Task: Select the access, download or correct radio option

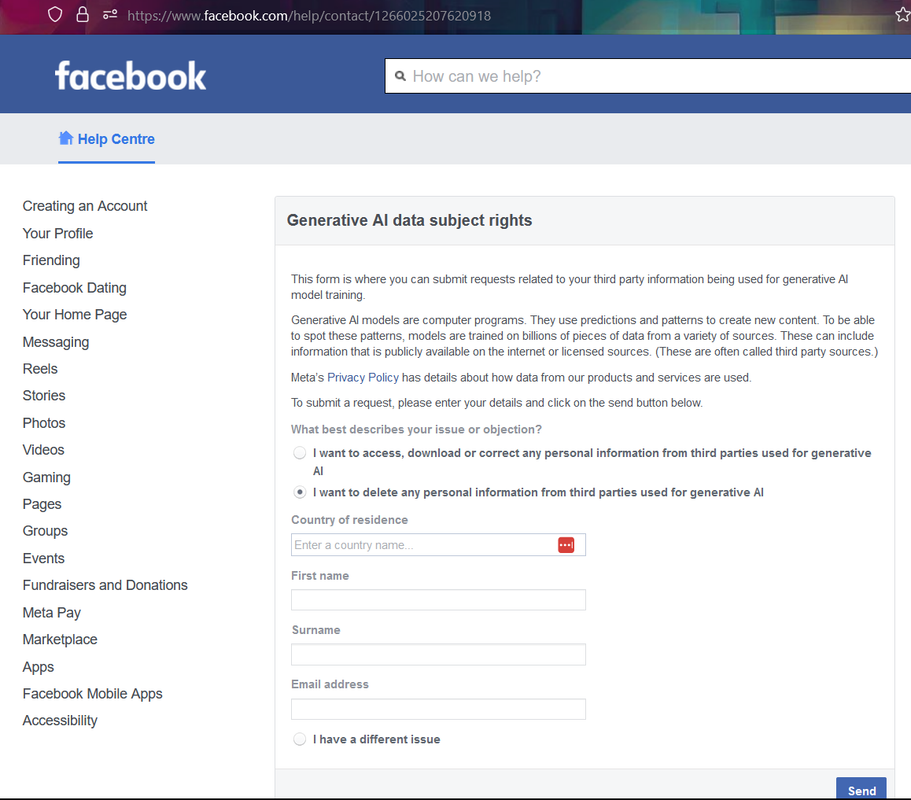Action: click(x=300, y=453)
